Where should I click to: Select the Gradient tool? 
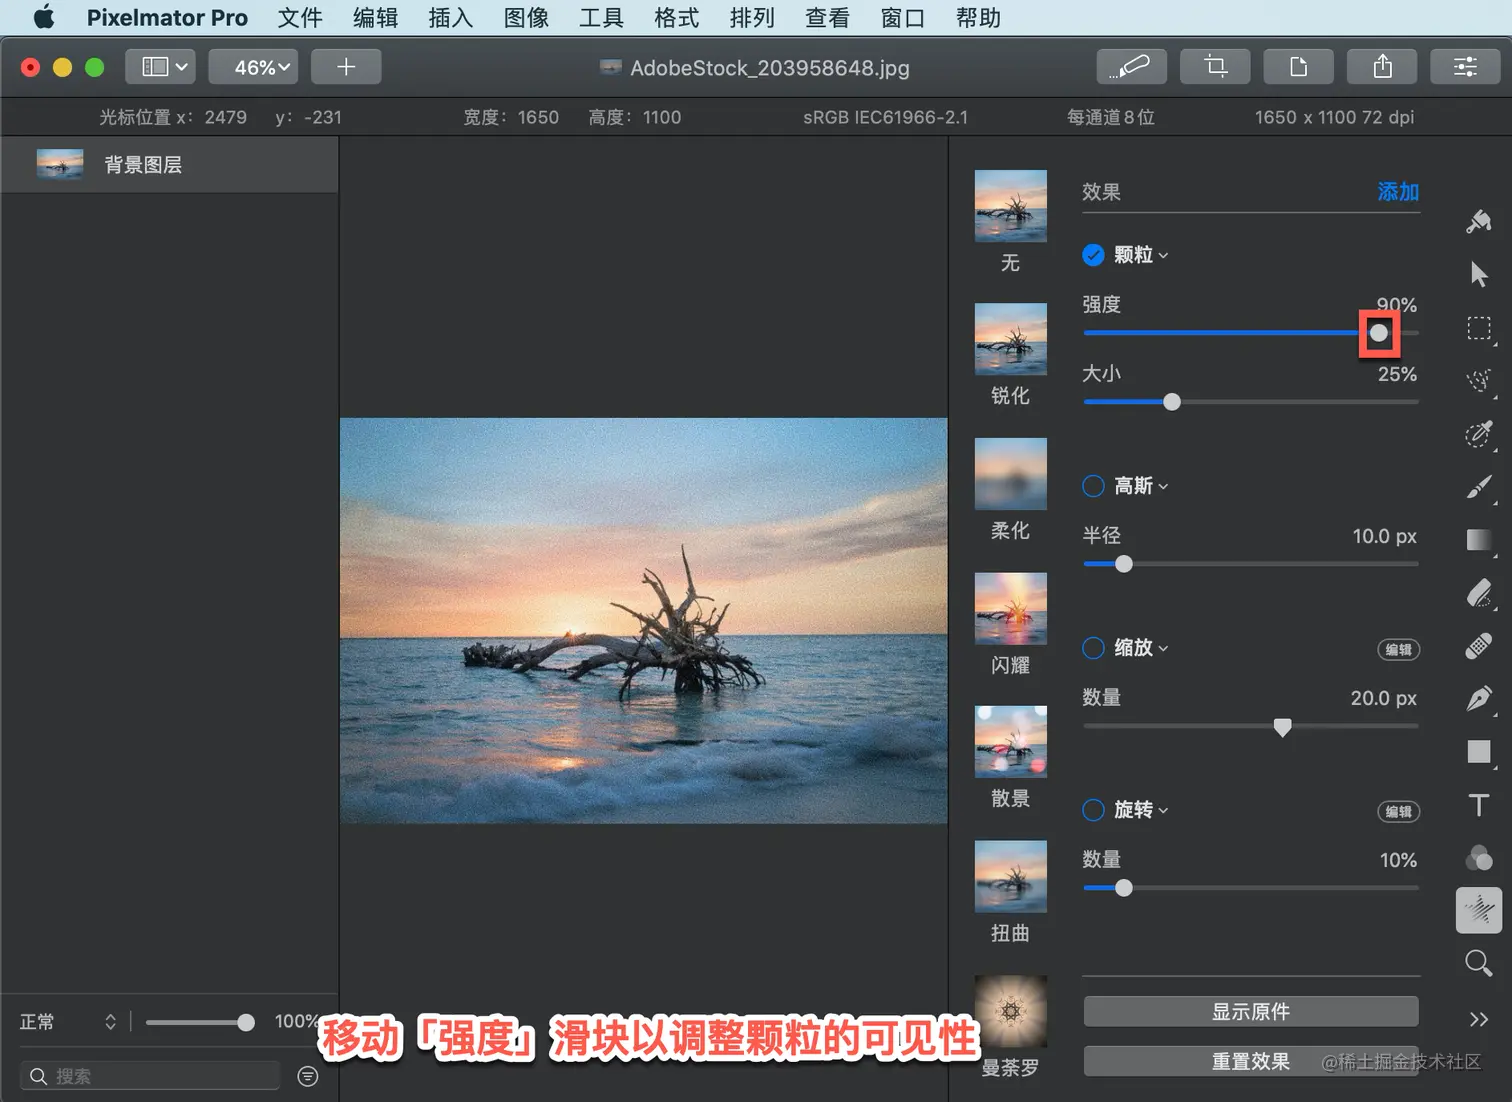(1479, 540)
